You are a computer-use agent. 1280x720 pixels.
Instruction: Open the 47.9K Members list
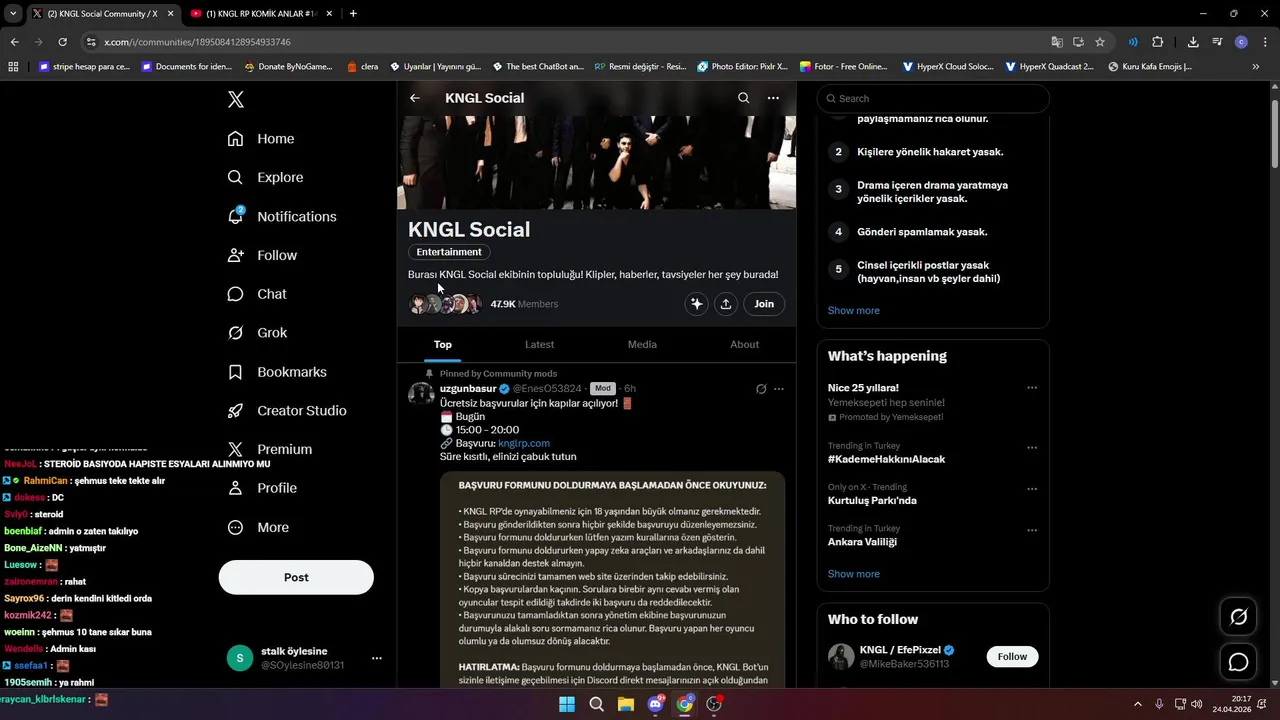[524, 304]
